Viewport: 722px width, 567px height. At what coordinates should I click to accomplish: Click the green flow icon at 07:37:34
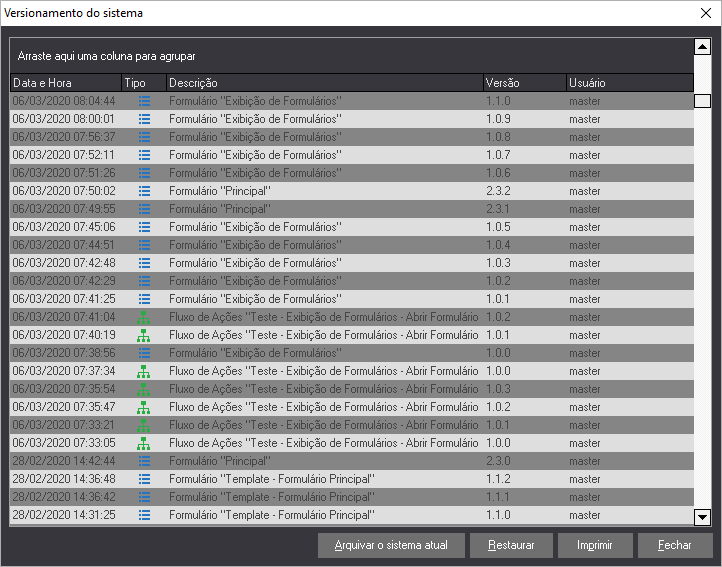144,371
